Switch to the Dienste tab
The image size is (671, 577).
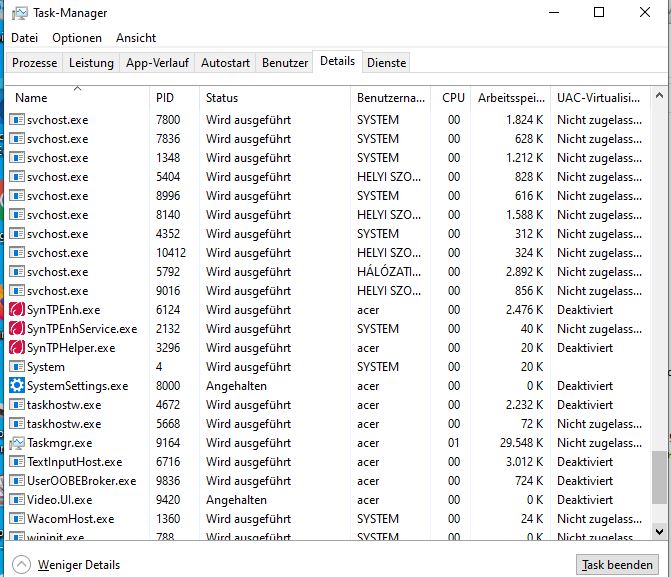[x=386, y=63]
